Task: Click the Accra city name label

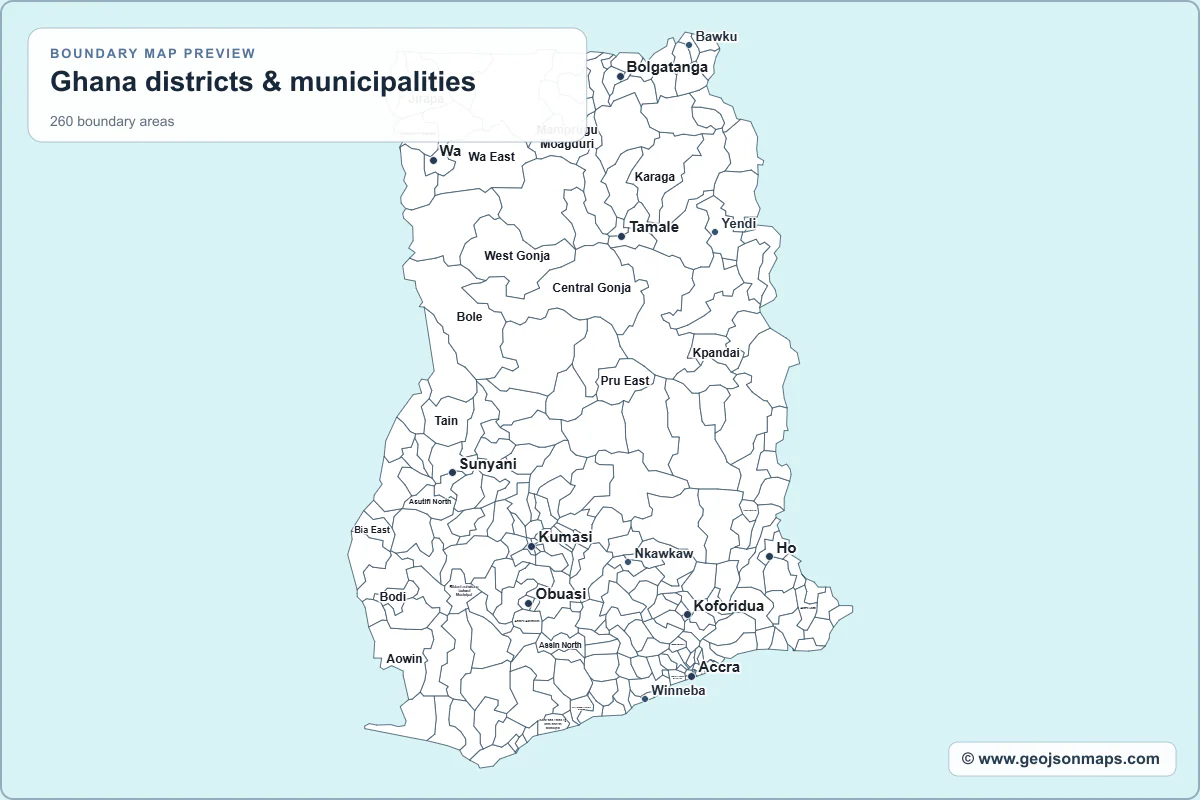Action: pos(720,667)
